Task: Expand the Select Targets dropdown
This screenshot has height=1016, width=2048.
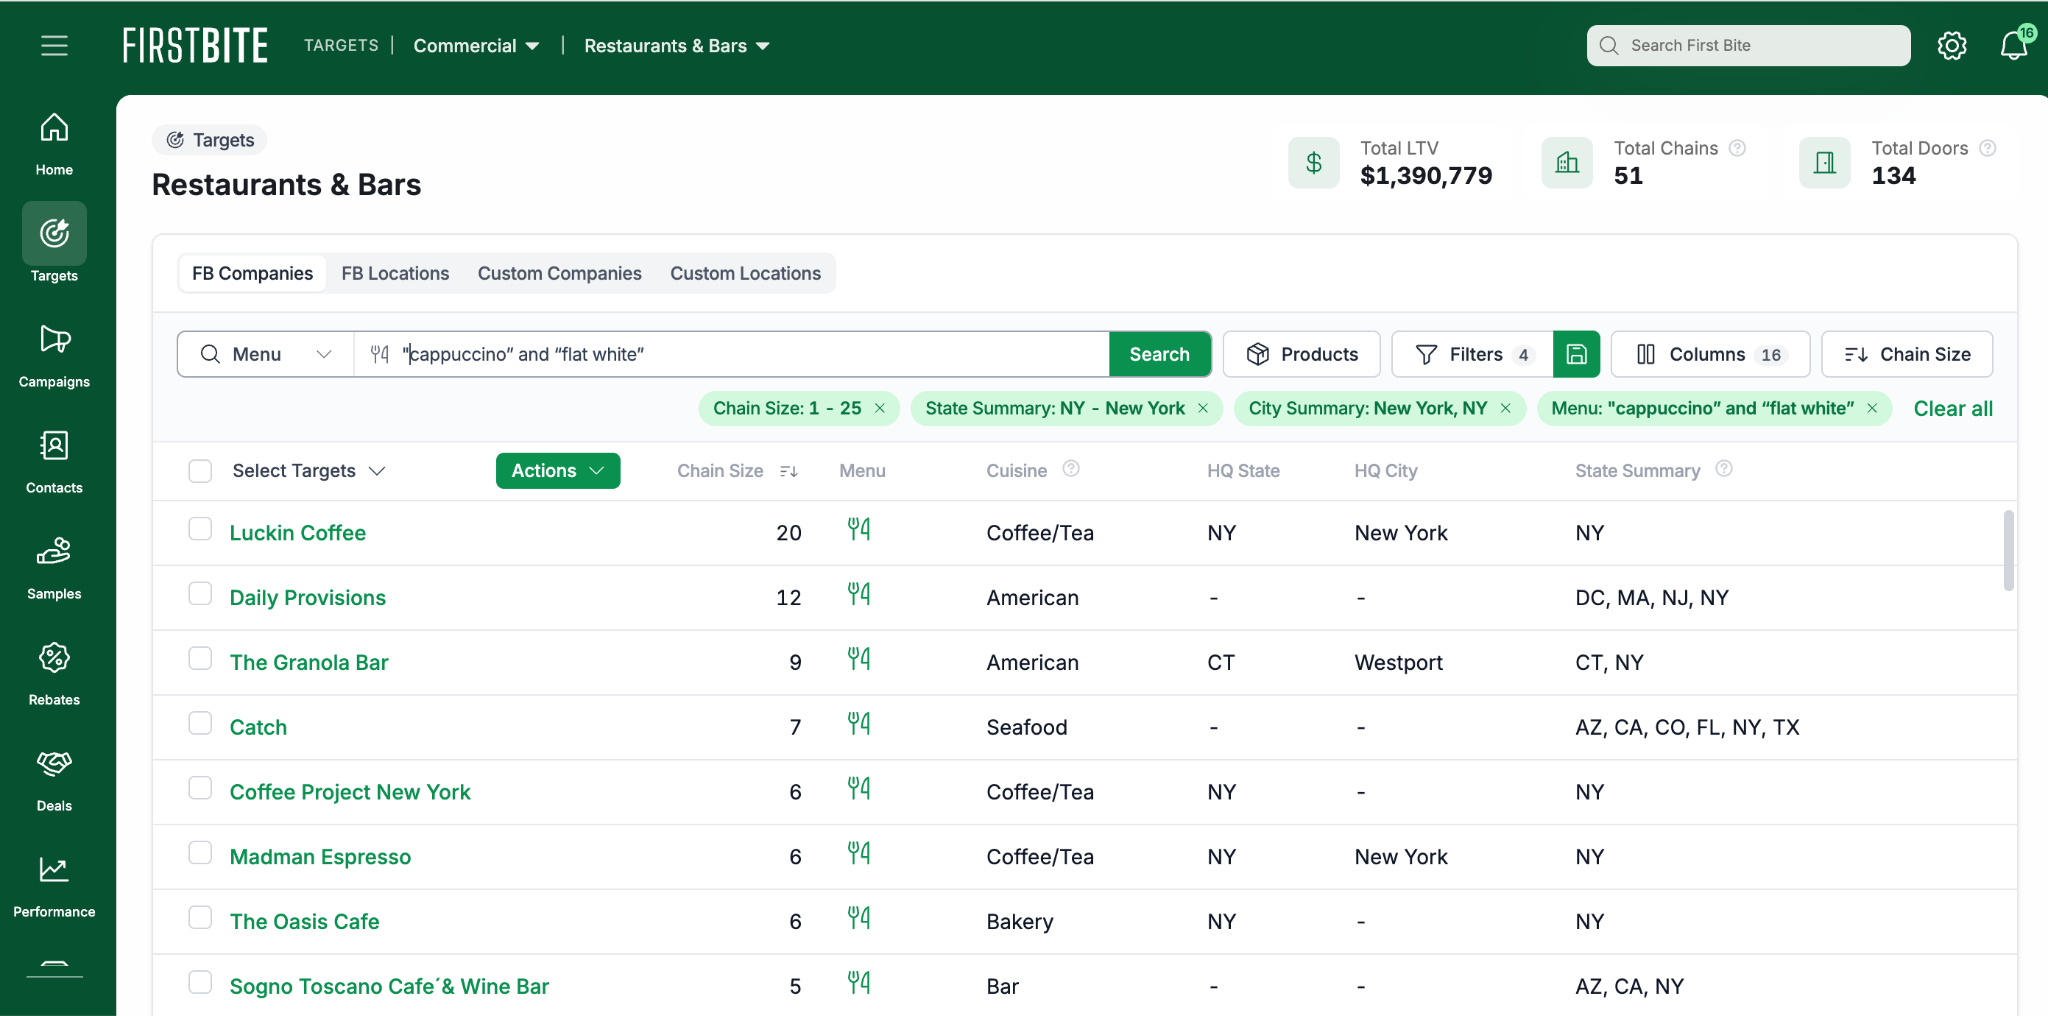Action: coord(308,471)
